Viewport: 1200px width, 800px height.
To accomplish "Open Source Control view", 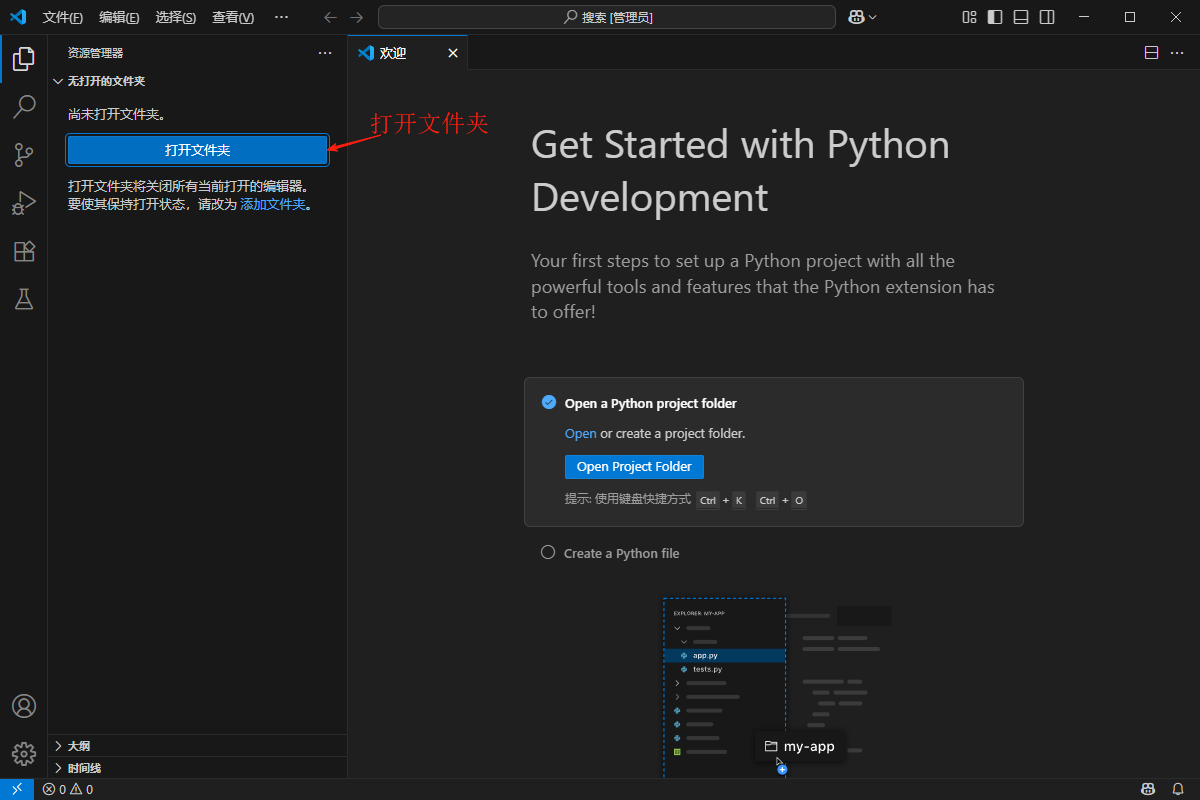I will tap(24, 155).
